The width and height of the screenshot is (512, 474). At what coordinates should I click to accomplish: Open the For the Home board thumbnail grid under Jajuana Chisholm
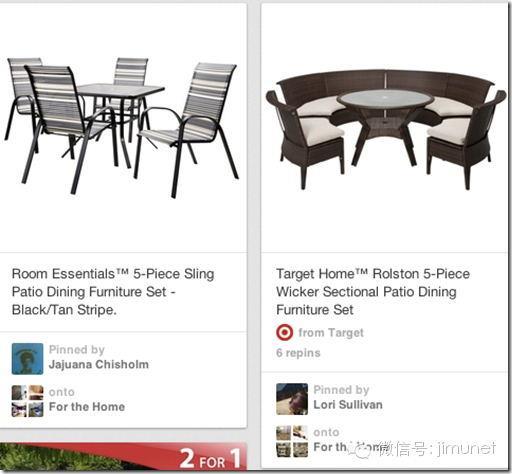coord(27,401)
